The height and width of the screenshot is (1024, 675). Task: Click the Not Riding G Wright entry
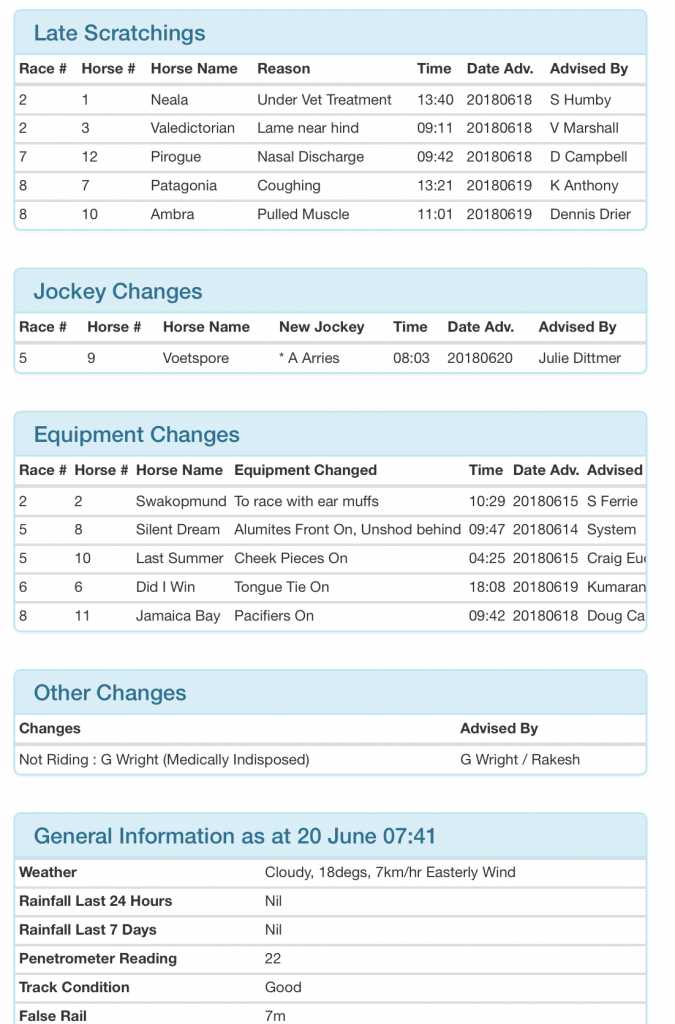[x=164, y=760]
